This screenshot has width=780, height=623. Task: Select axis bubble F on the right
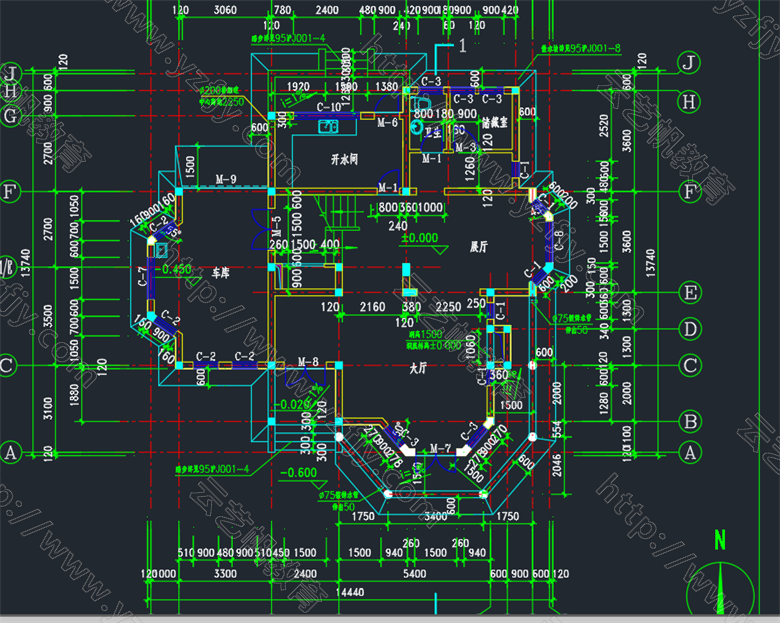tap(689, 191)
